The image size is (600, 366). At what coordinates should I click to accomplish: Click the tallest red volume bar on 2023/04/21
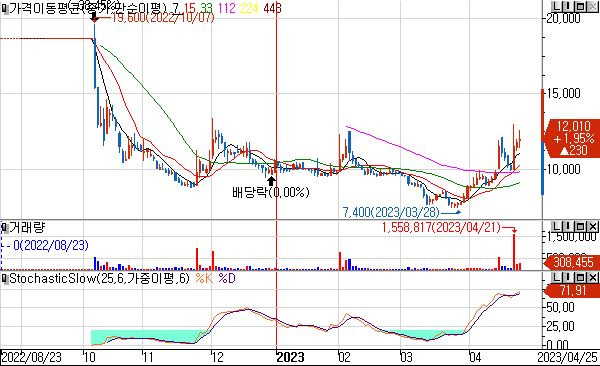pos(514,252)
